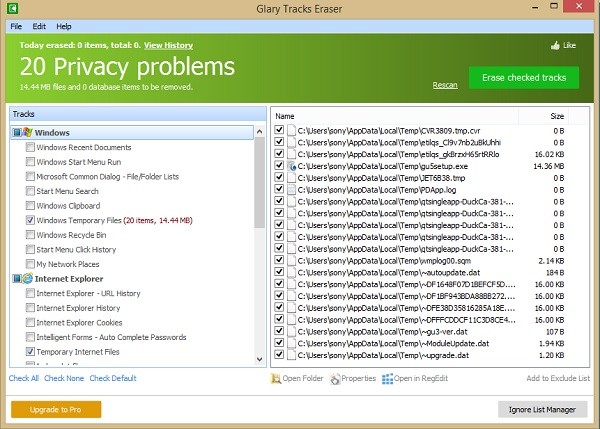Sort files by the Size column header
This screenshot has width=600, height=429.
click(543, 116)
